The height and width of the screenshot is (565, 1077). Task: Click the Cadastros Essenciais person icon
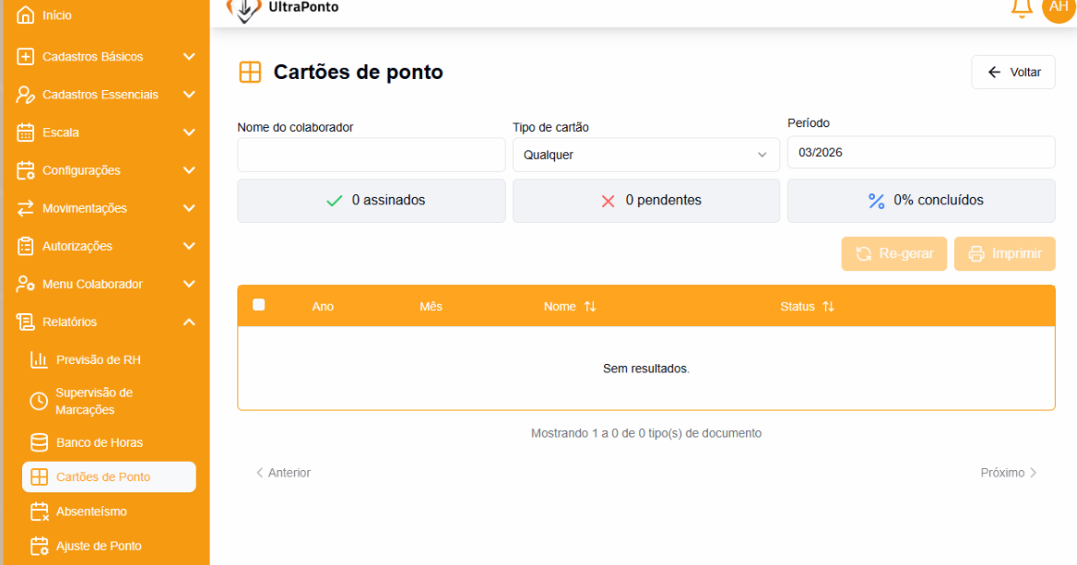pos(25,95)
